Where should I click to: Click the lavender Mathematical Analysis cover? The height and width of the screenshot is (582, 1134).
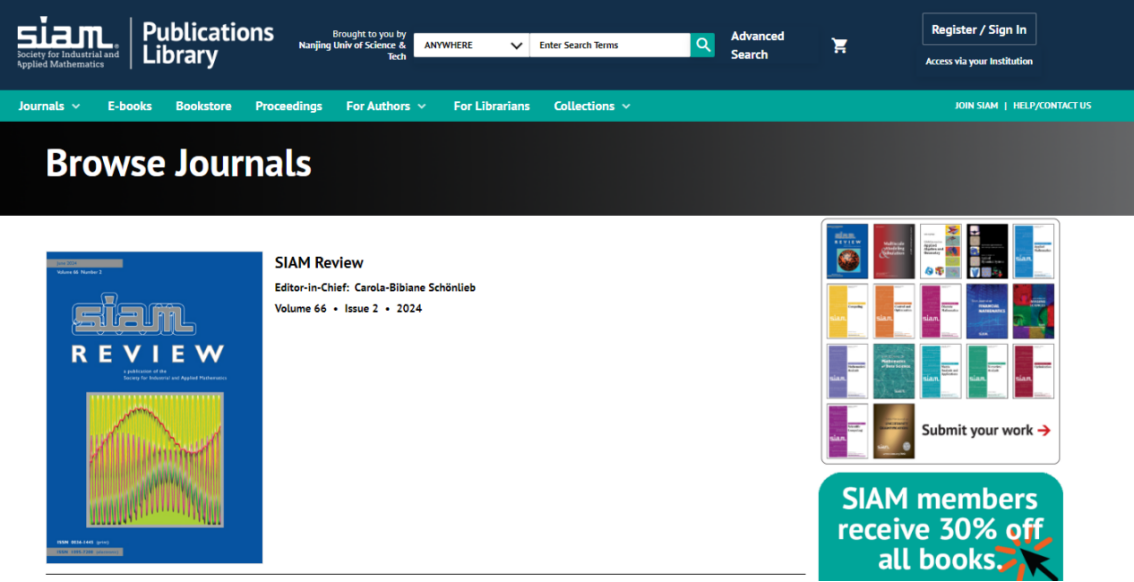pos(847,371)
